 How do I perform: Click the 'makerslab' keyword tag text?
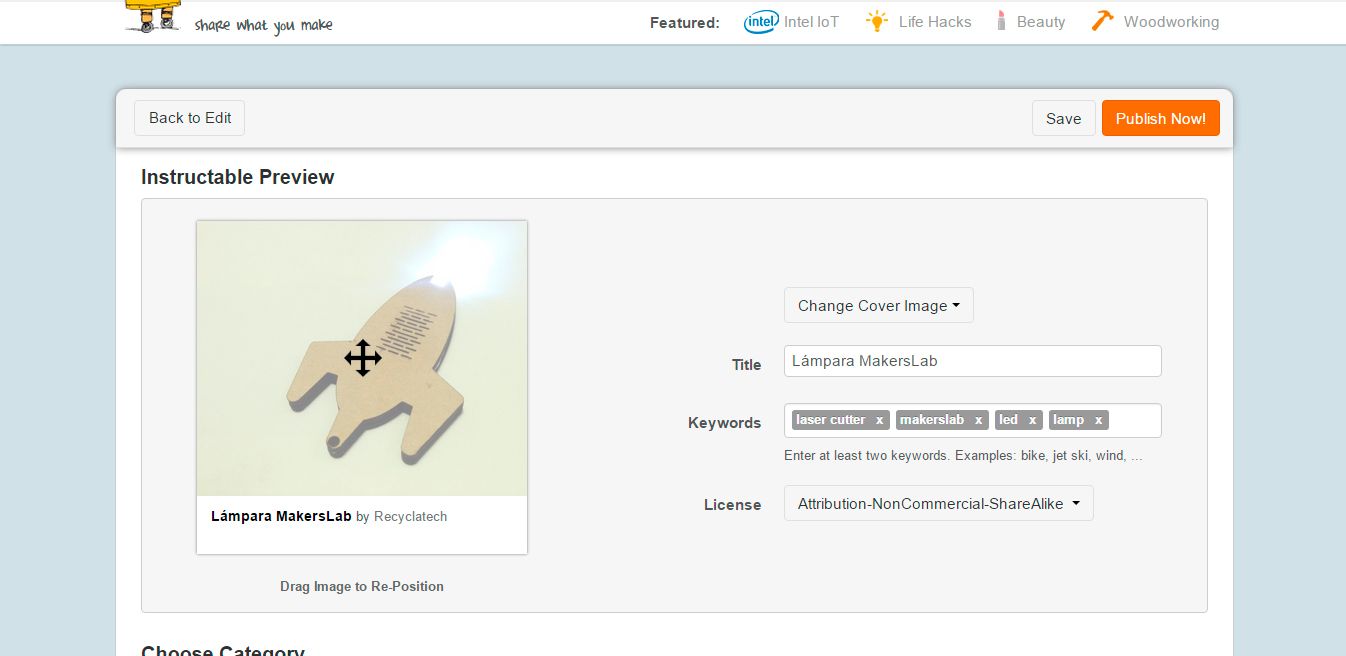click(x=932, y=420)
